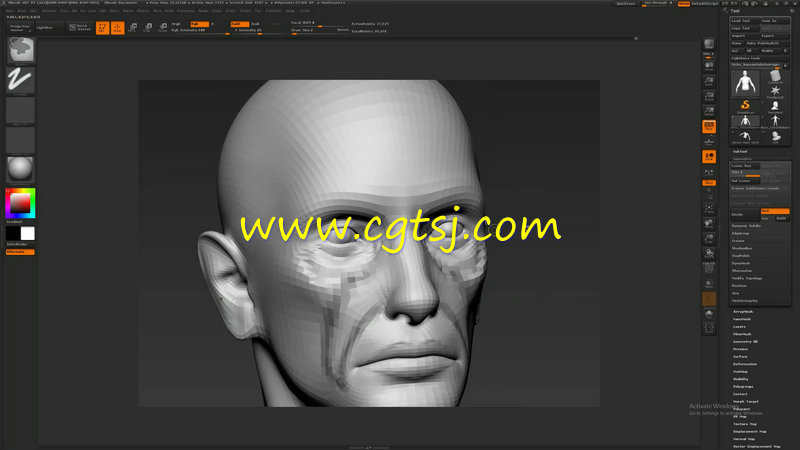Click Load Tool button
This screenshot has width=800, height=450.
tap(745, 21)
